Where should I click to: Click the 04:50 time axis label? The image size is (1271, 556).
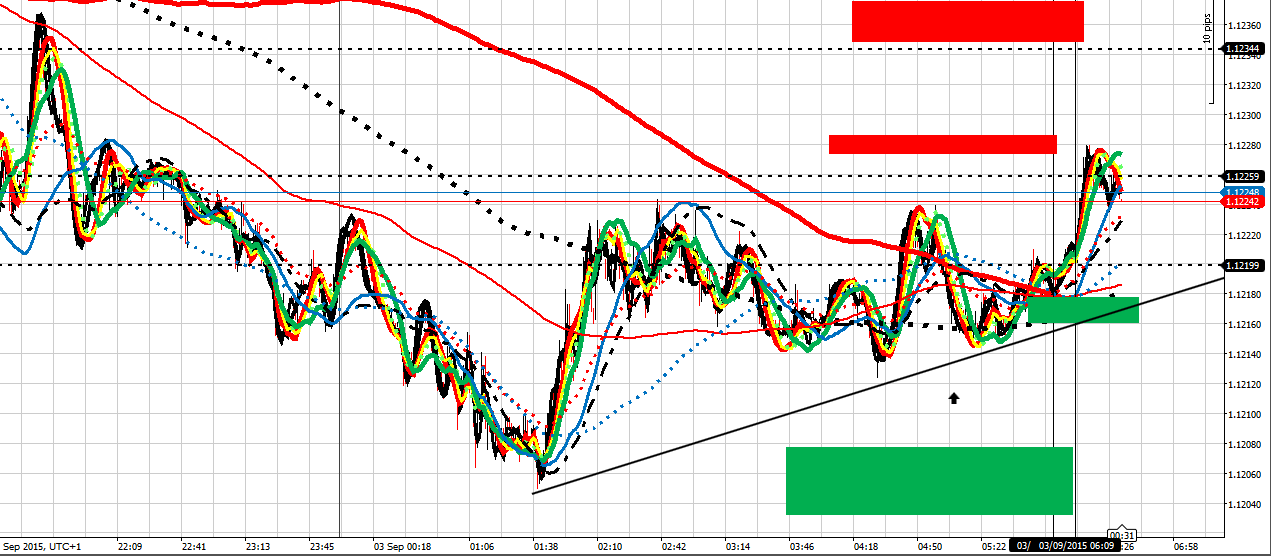930,547
